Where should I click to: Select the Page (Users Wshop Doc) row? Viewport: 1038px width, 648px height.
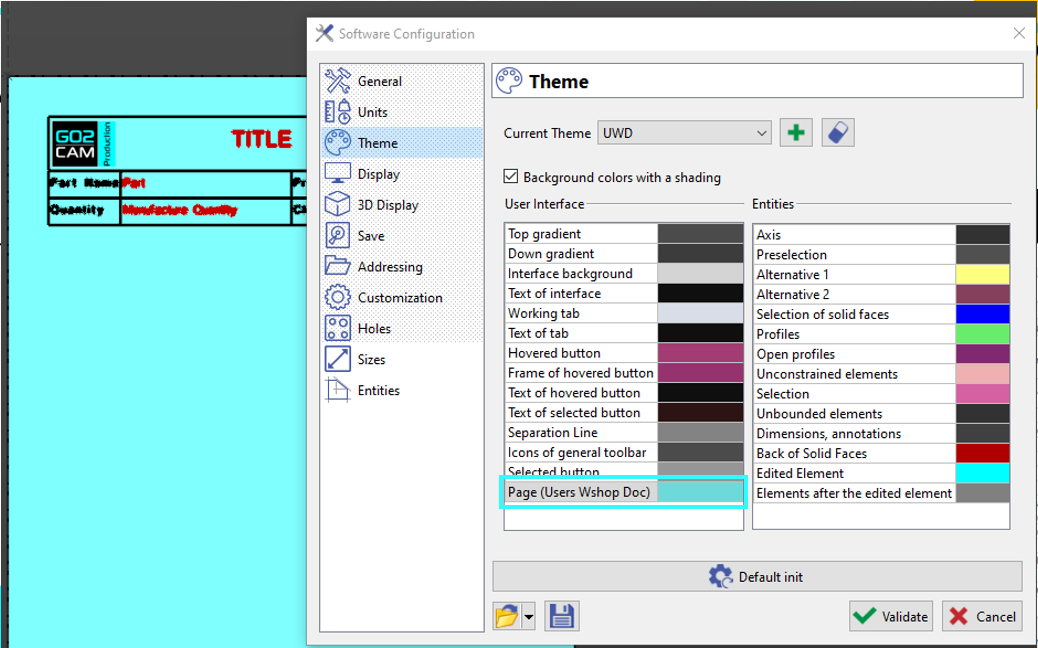coord(580,492)
